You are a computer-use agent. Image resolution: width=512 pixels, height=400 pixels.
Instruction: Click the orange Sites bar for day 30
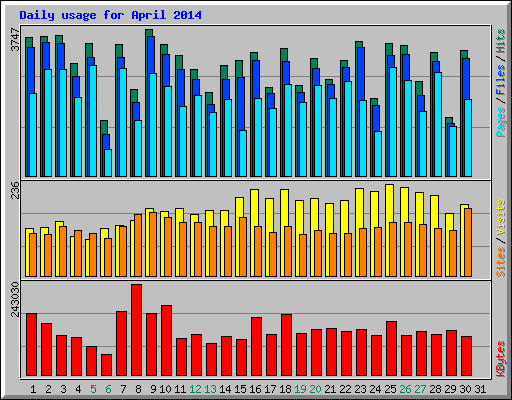click(x=468, y=242)
